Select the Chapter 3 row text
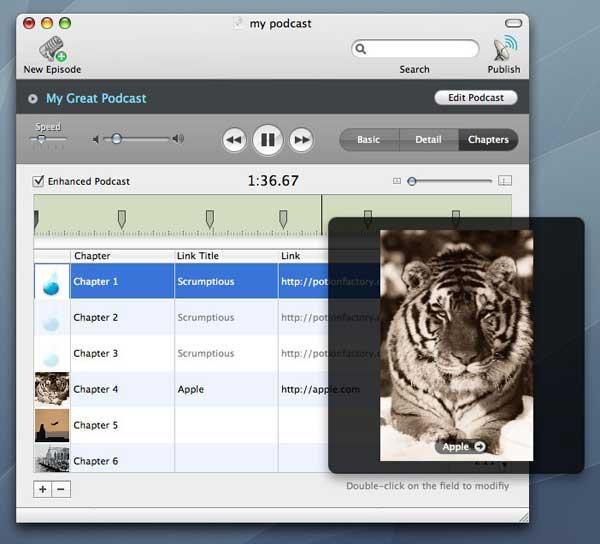 (95, 353)
